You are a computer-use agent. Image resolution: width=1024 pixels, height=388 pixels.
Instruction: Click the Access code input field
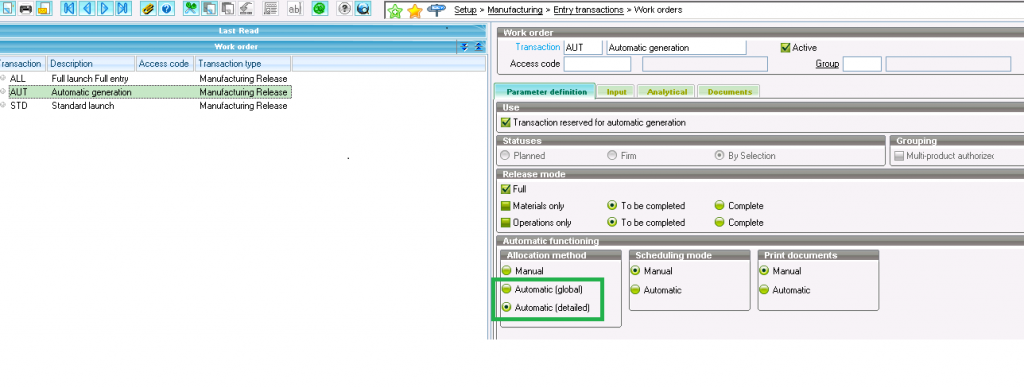pos(598,64)
